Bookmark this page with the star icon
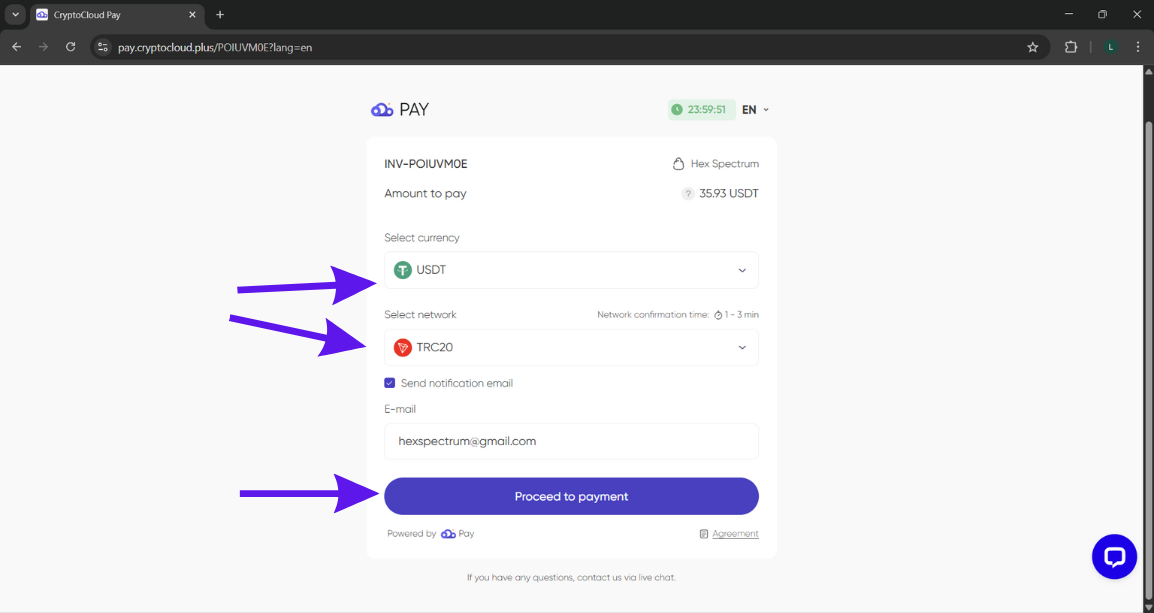Screen dimensions: 1154x613 tap(1033, 47)
